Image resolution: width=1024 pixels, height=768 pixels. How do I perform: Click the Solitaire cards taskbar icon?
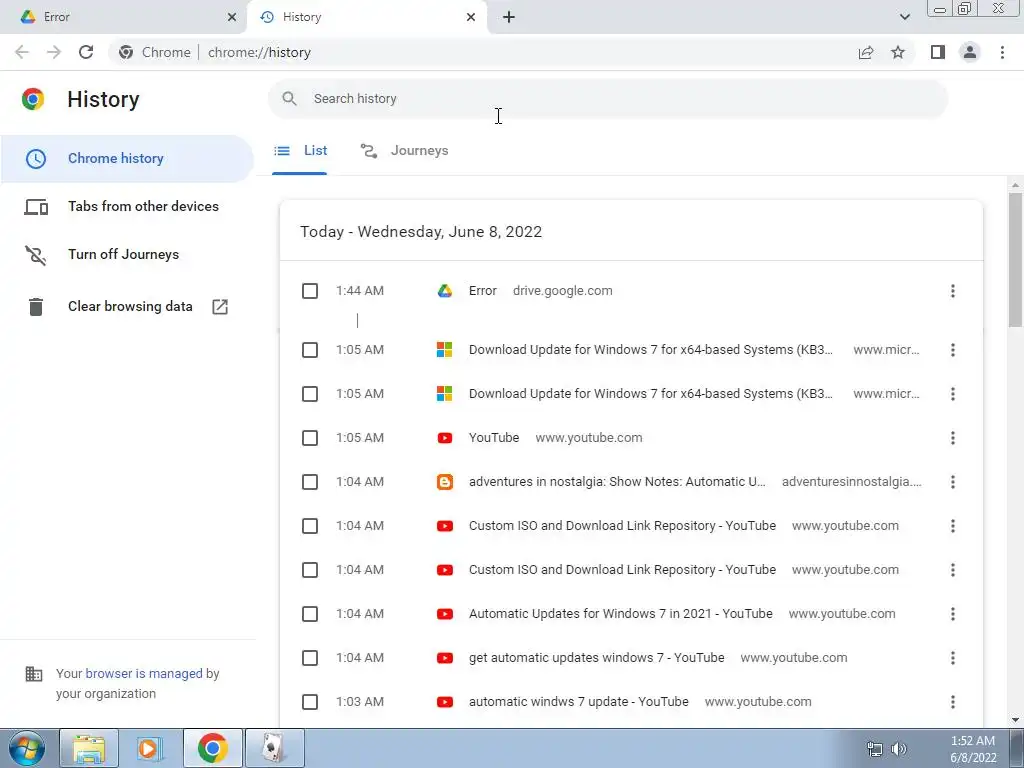pos(274,748)
